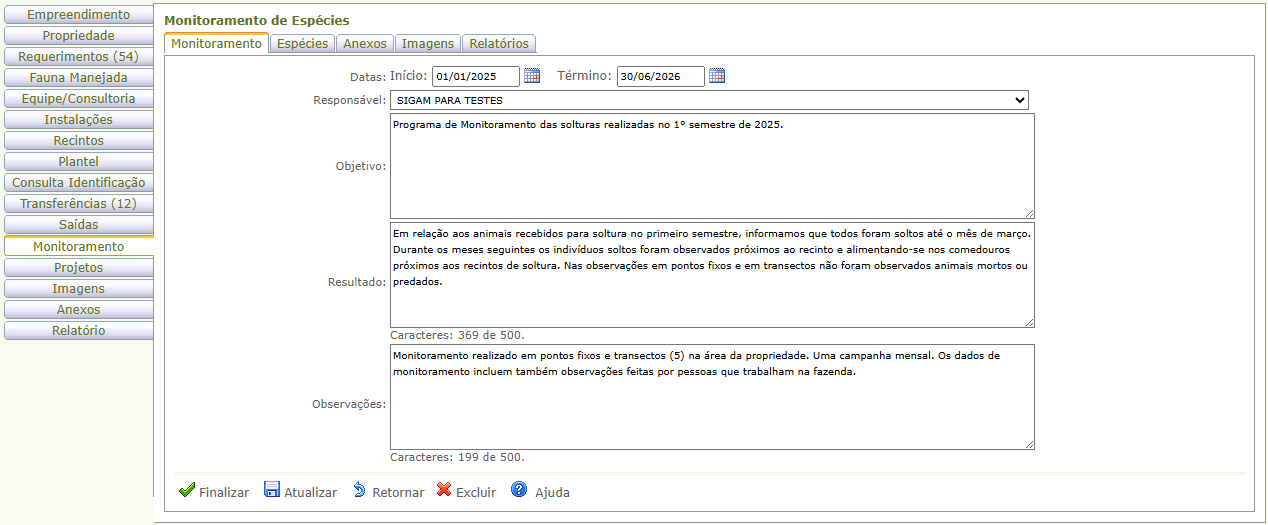Click the Atualizar floppy disk icon
The image size is (1268, 525).
click(272, 490)
